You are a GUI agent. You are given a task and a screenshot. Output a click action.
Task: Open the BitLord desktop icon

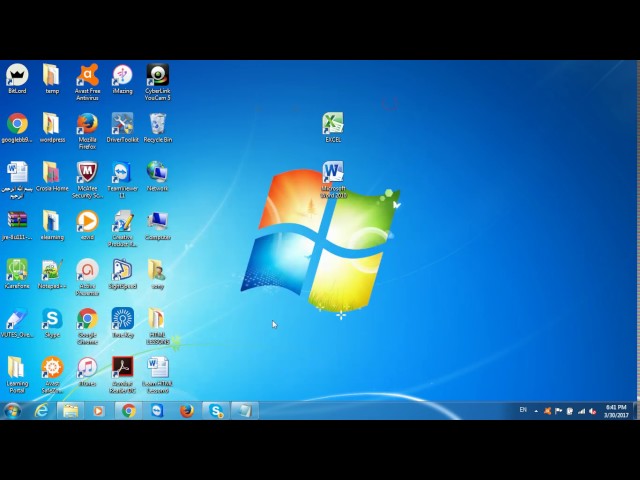pos(17,76)
